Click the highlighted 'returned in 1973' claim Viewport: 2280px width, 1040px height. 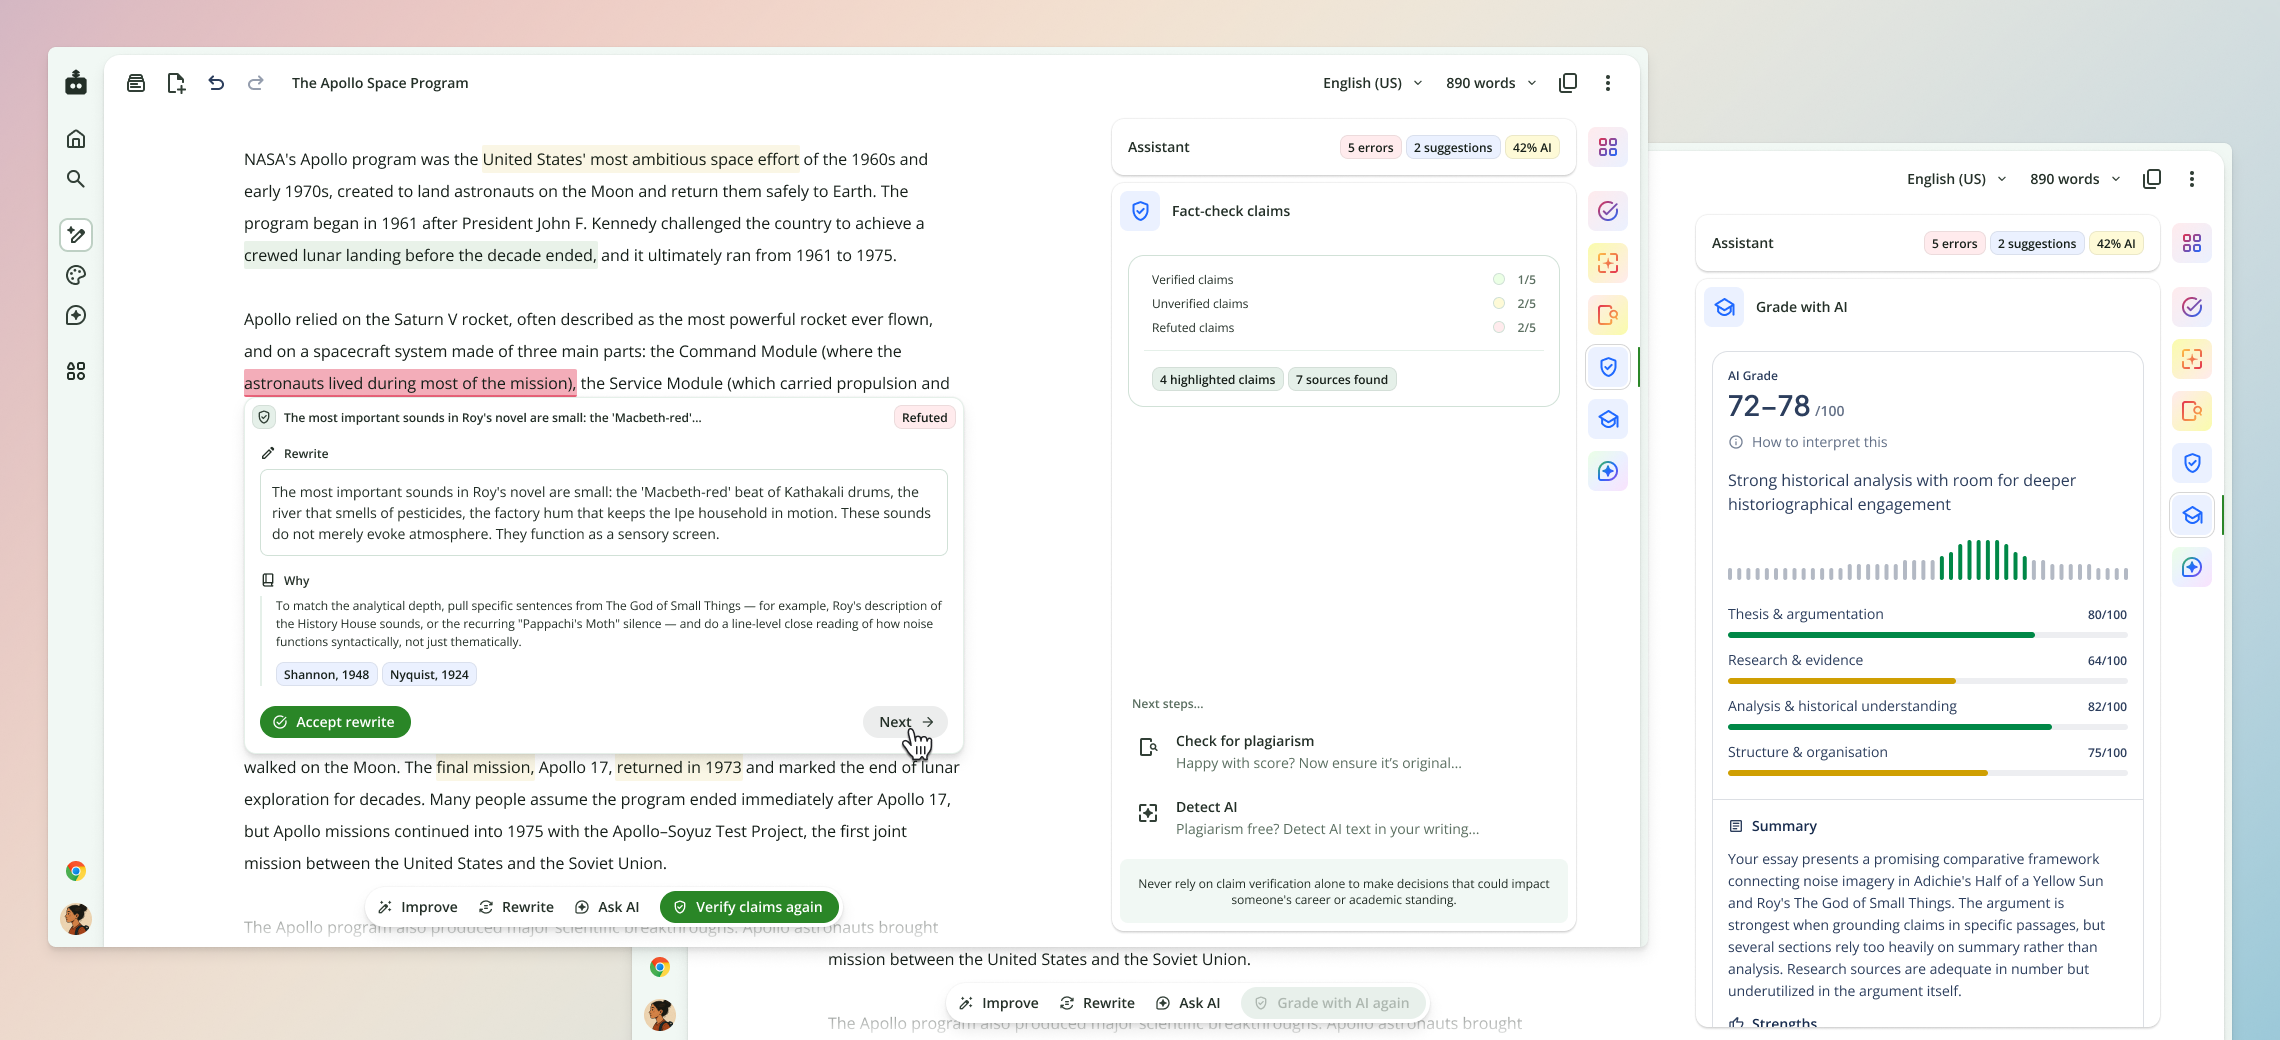(x=679, y=767)
